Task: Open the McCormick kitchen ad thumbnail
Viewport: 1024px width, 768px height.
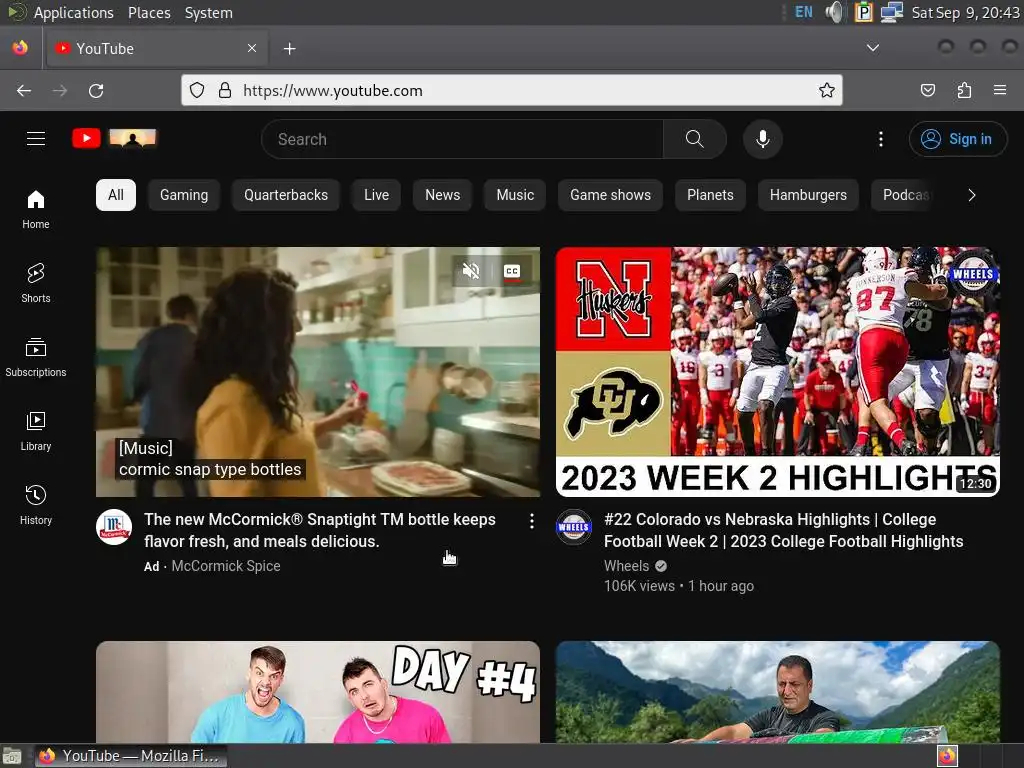Action: click(x=318, y=372)
